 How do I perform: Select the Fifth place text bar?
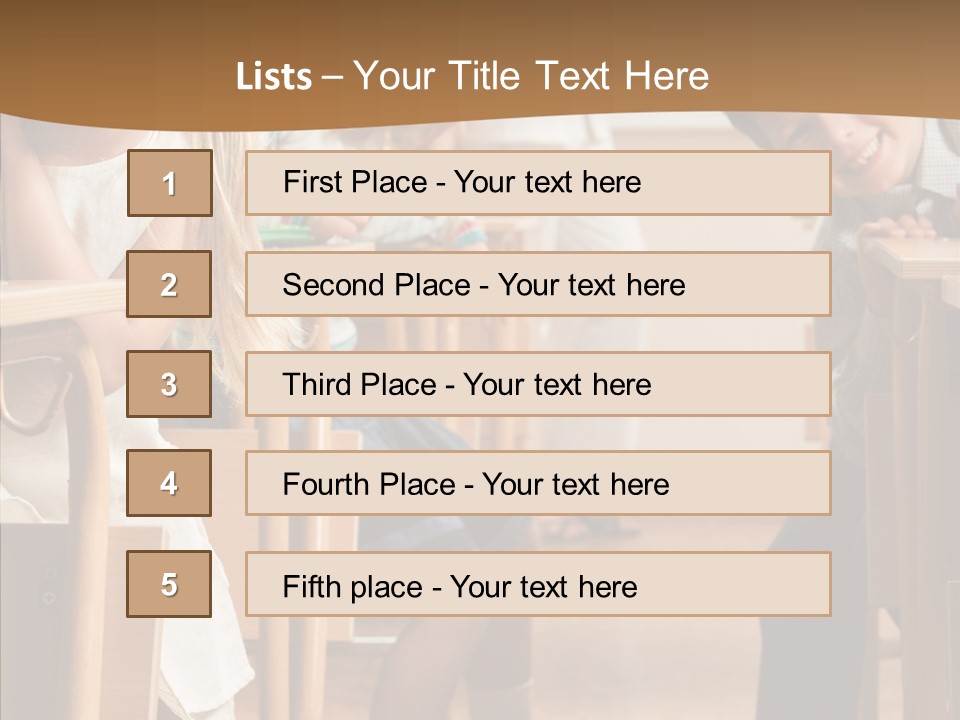(x=538, y=584)
